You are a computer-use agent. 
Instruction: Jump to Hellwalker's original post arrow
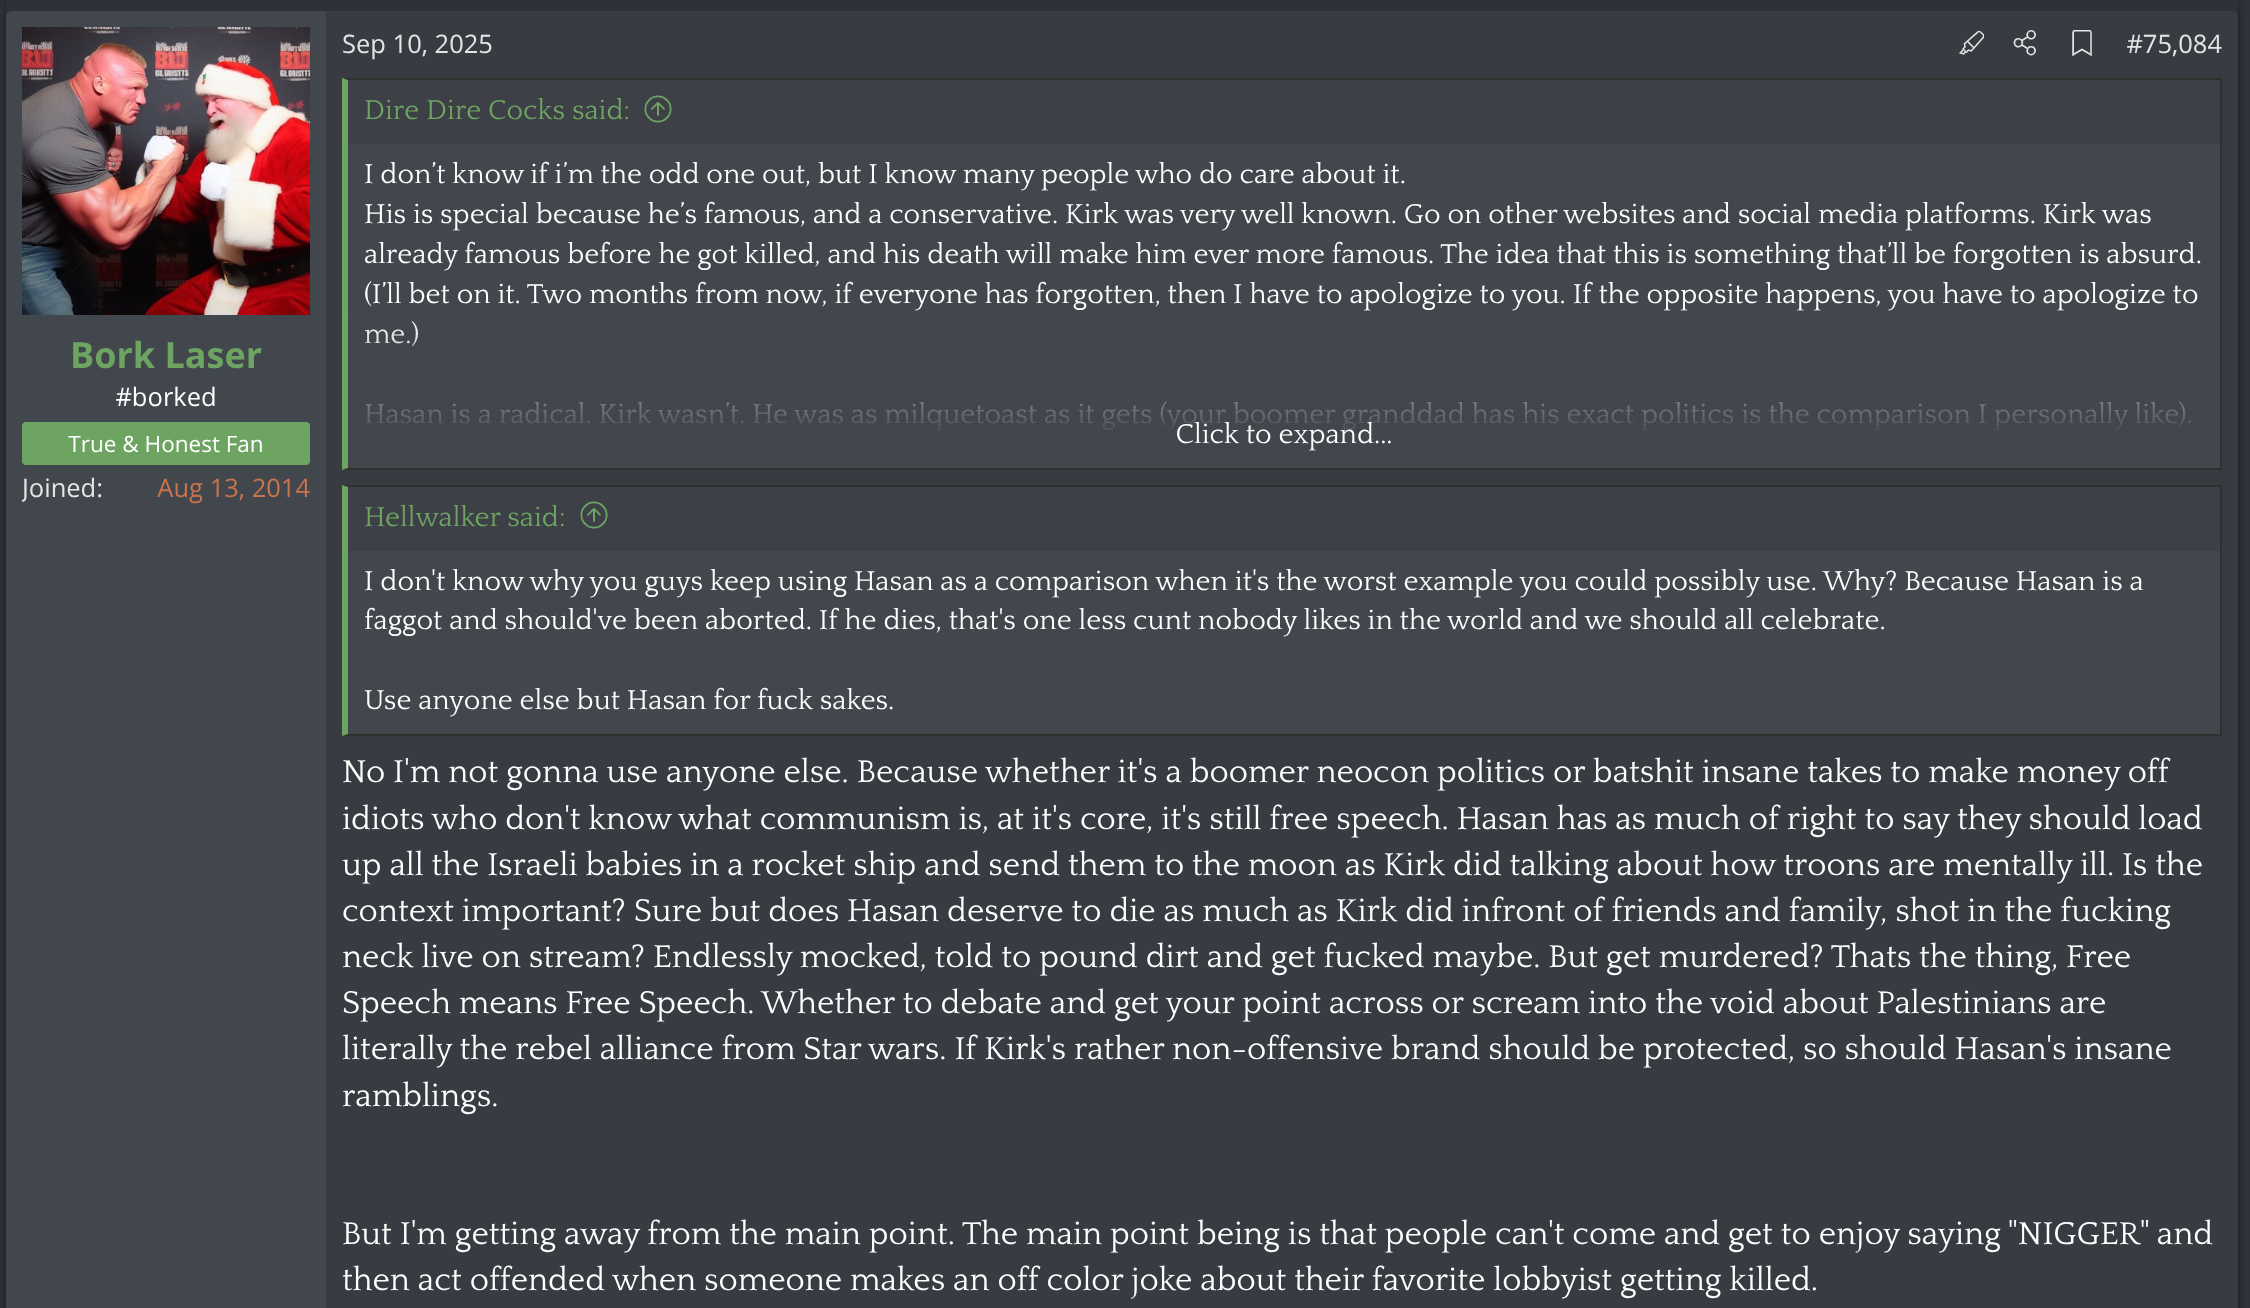point(594,515)
